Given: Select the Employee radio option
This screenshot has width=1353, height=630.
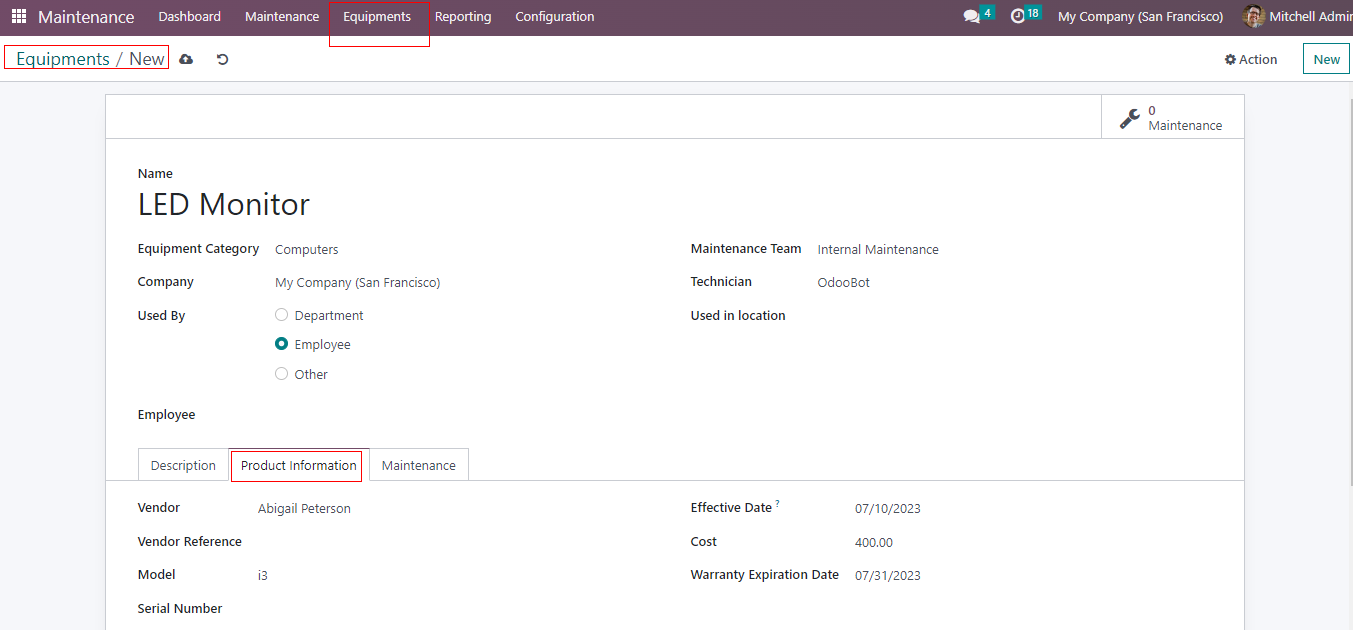Looking at the screenshot, I should click(x=282, y=344).
